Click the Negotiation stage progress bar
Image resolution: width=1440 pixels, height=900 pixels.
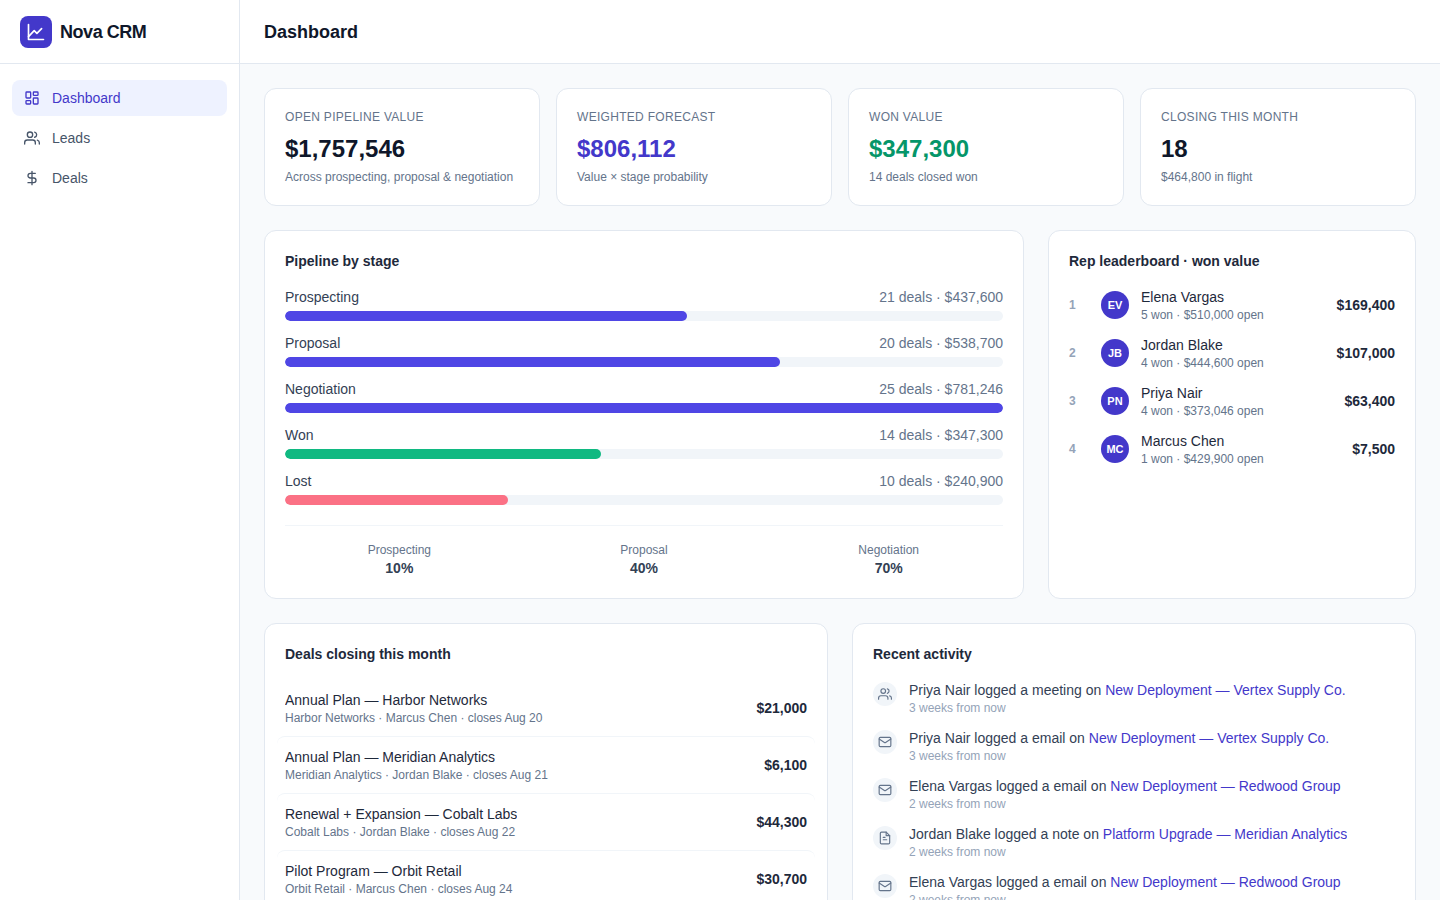coord(644,408)
